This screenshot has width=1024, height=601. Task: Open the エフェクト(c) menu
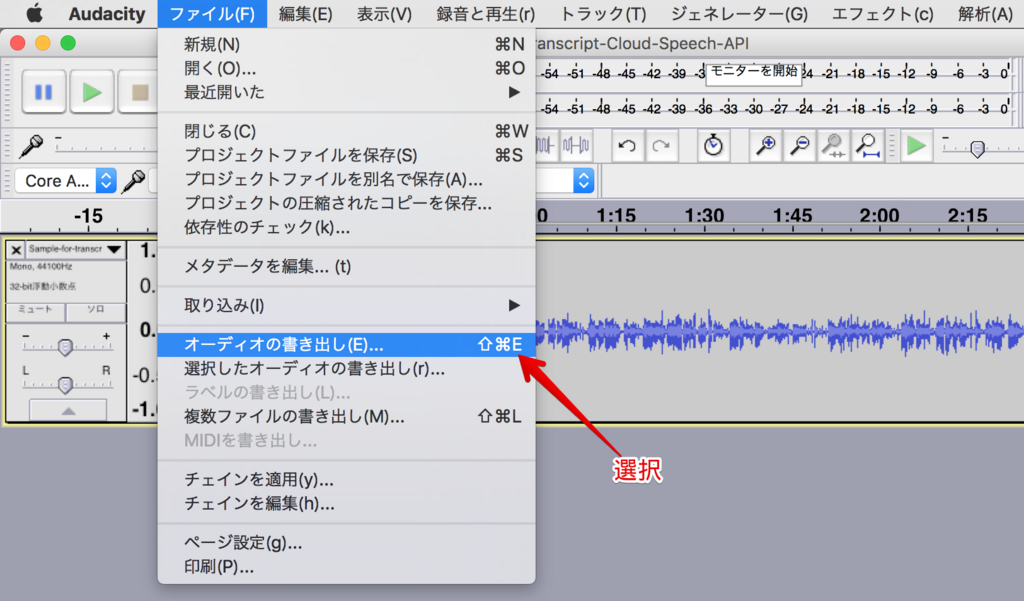pos(882,14)
